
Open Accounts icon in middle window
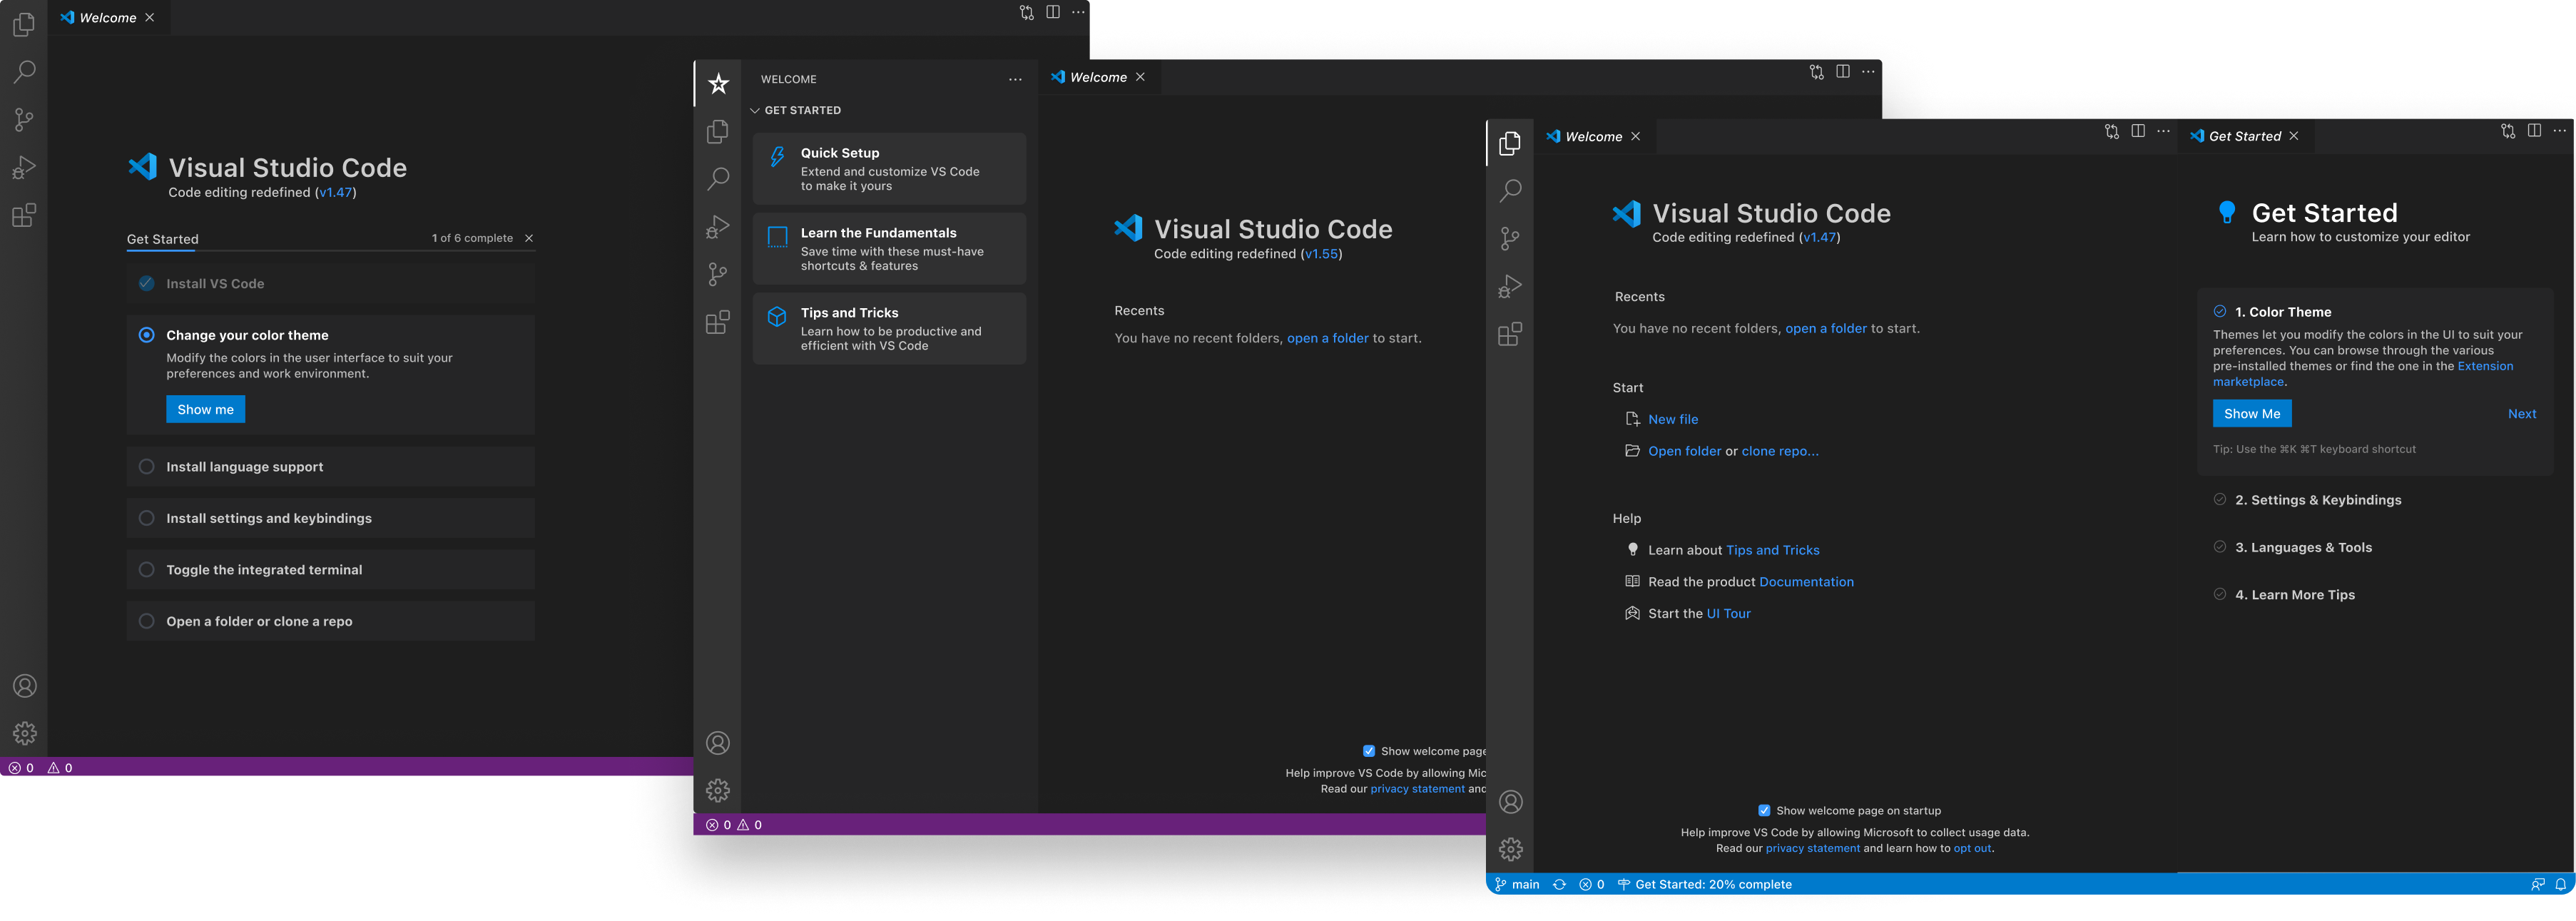point(718,743)
